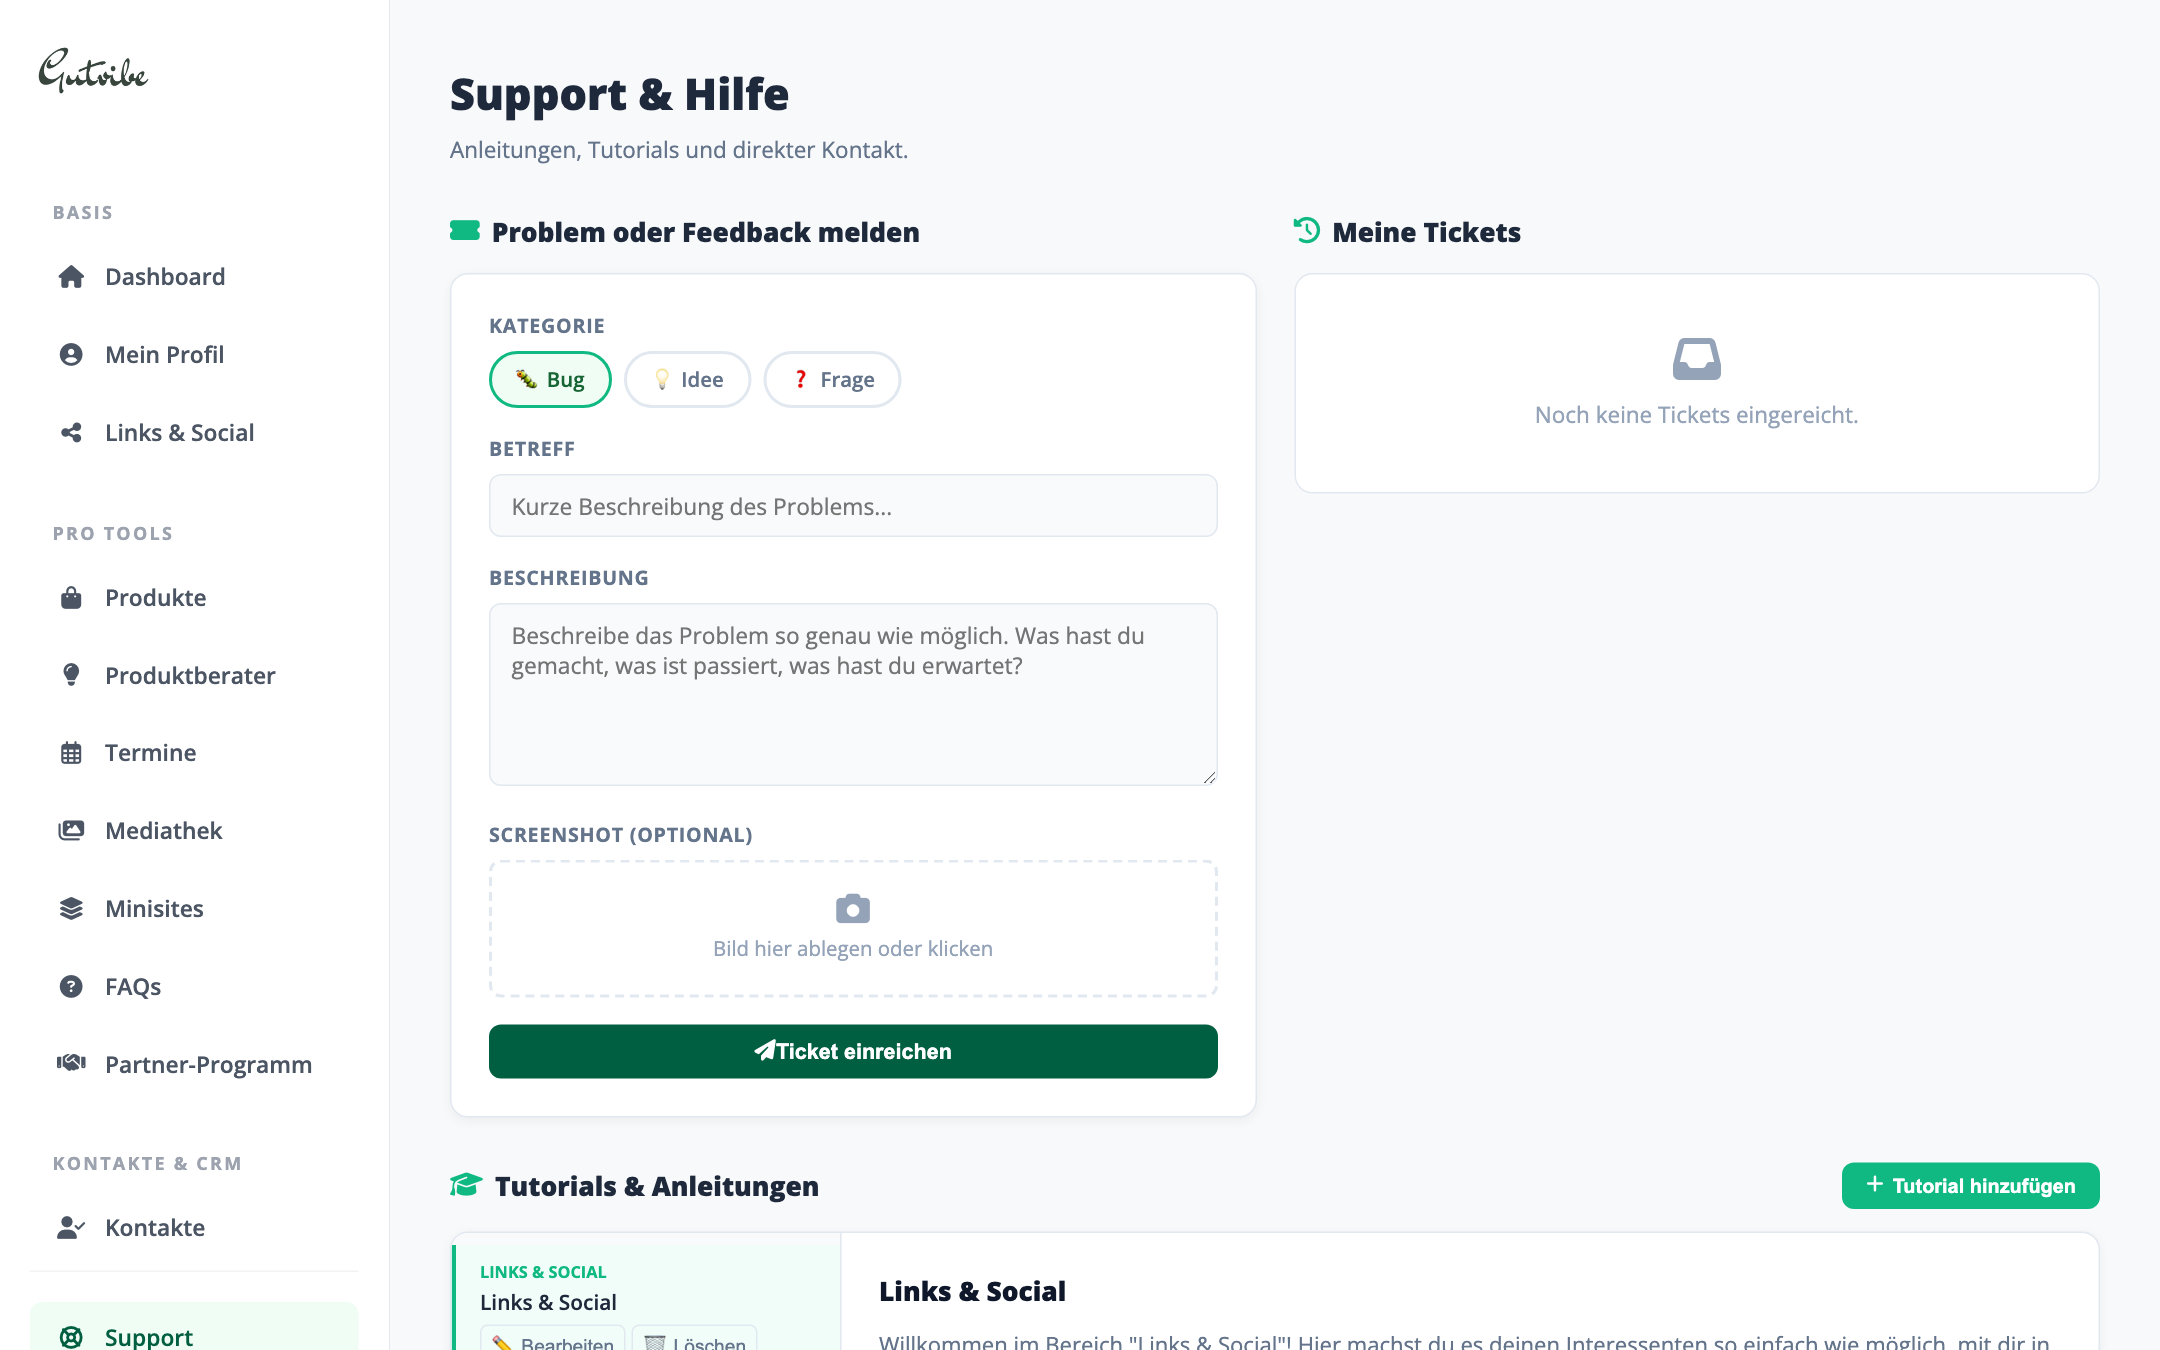Open Mein Profil via the person icon
The image size is (2160, 1350).
click(71, 354)
